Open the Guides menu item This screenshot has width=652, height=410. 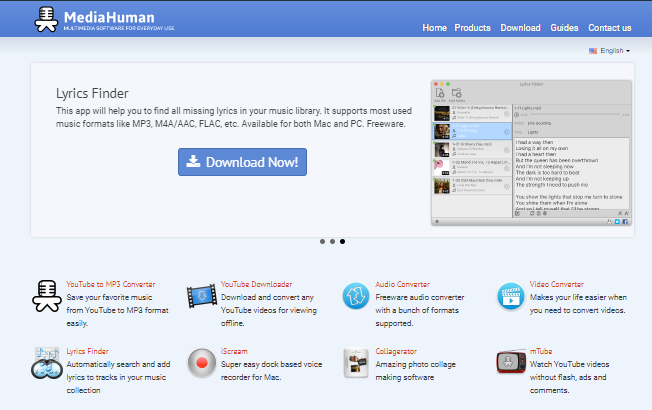(x=564, y=28)
